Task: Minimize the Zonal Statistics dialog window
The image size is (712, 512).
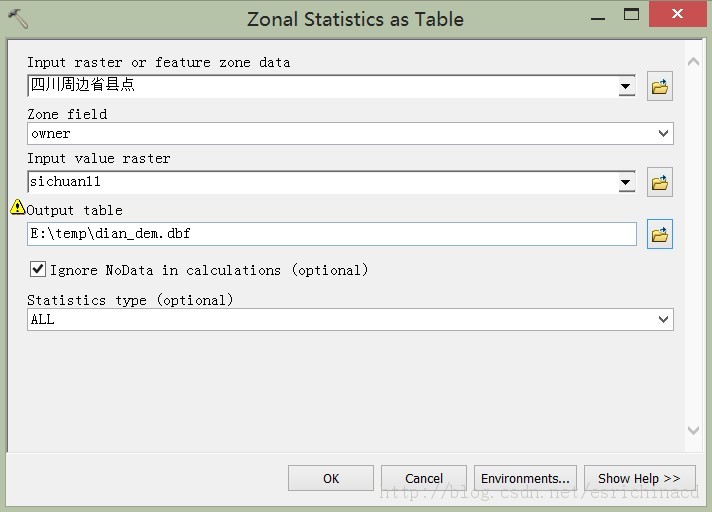Action: coord(598,18)
